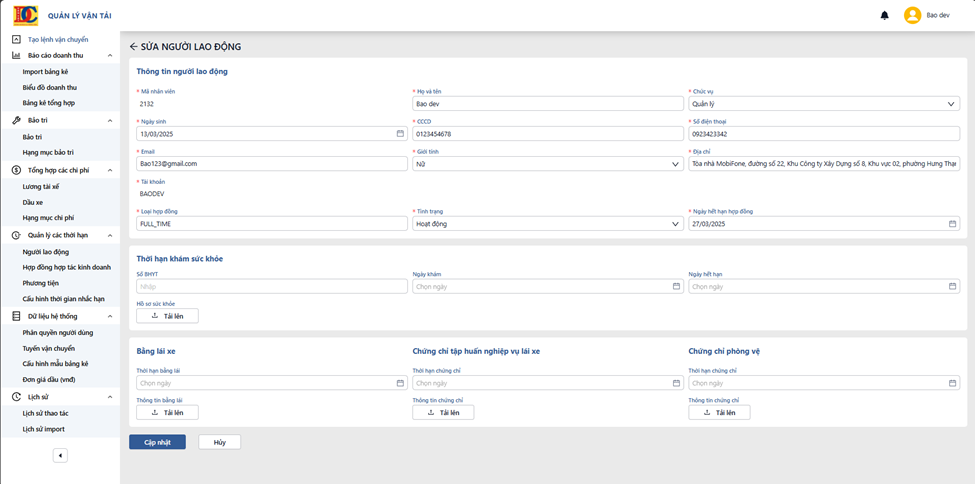Open calendar icon in Ngày hết hạn hợp đồng

click(x=952, y=224)
